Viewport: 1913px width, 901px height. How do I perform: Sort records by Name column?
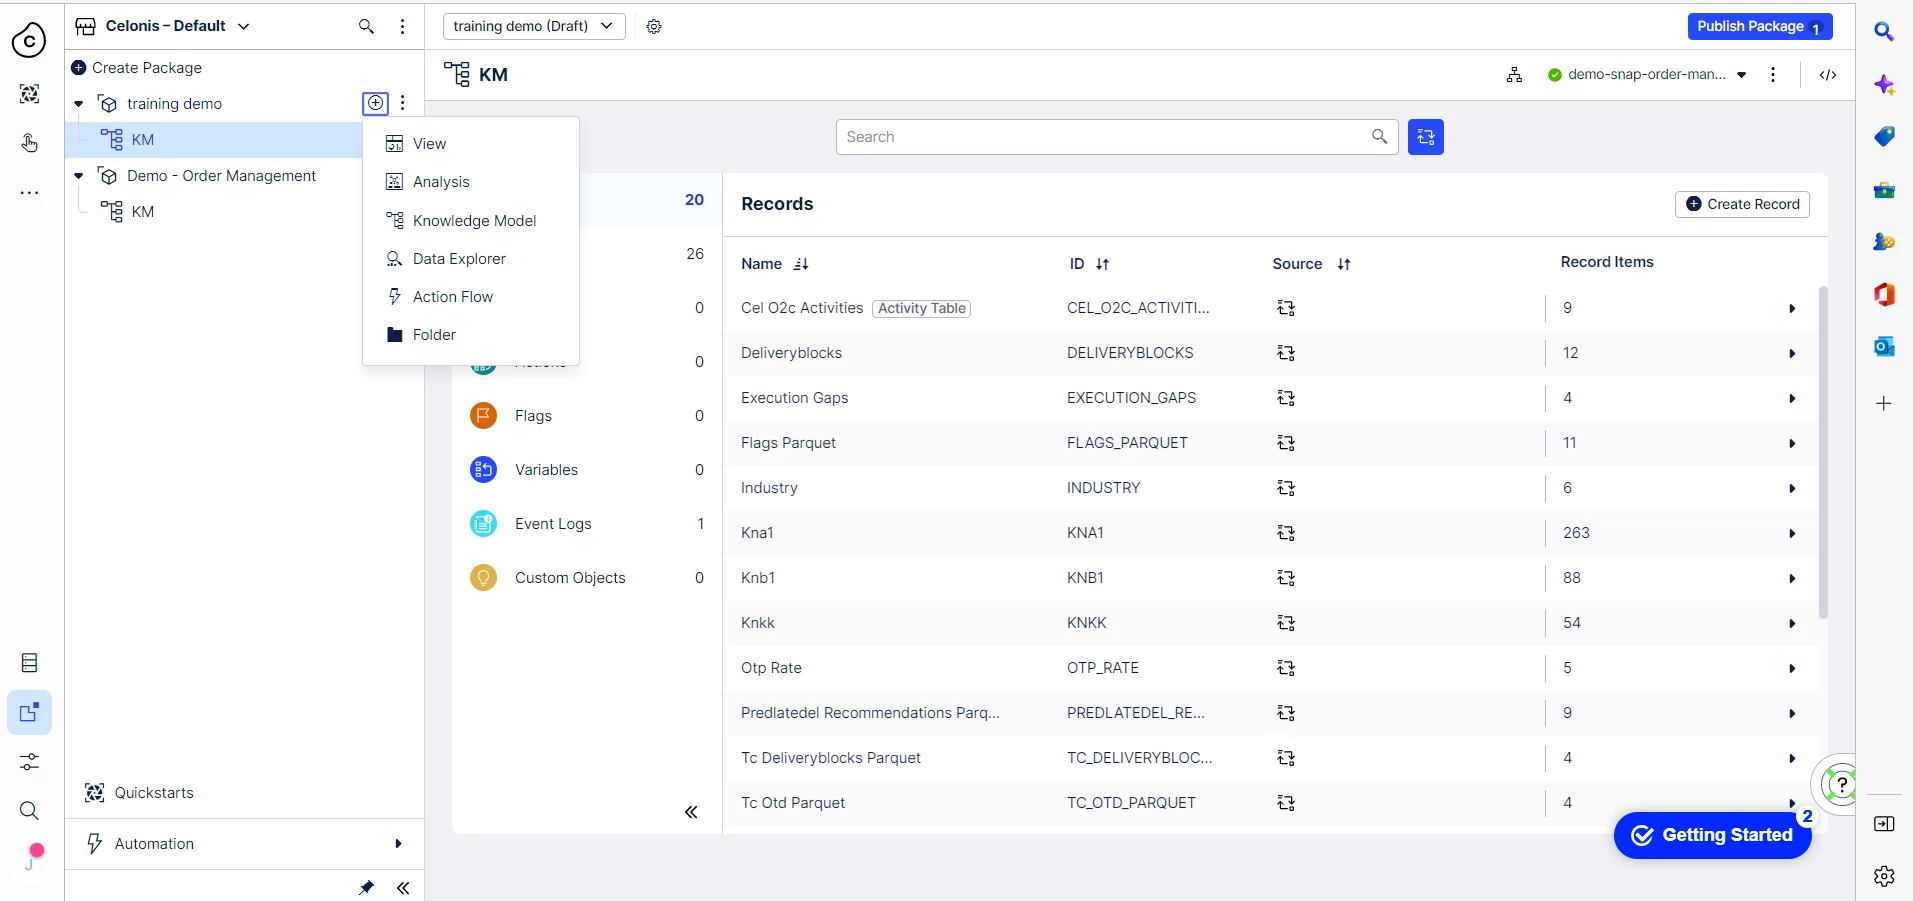(801, 264)
